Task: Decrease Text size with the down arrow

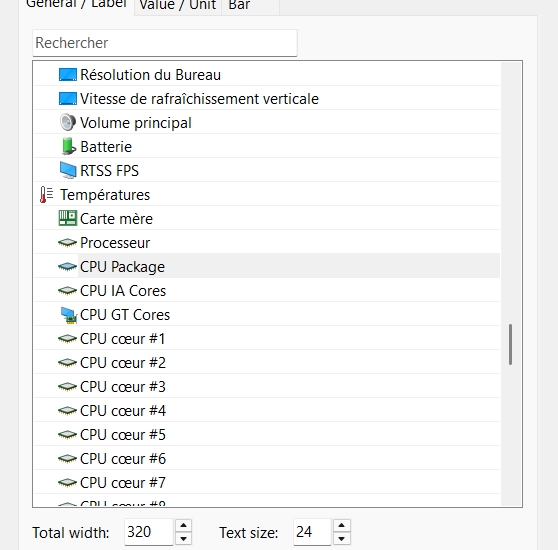Action: pos(342,538)
